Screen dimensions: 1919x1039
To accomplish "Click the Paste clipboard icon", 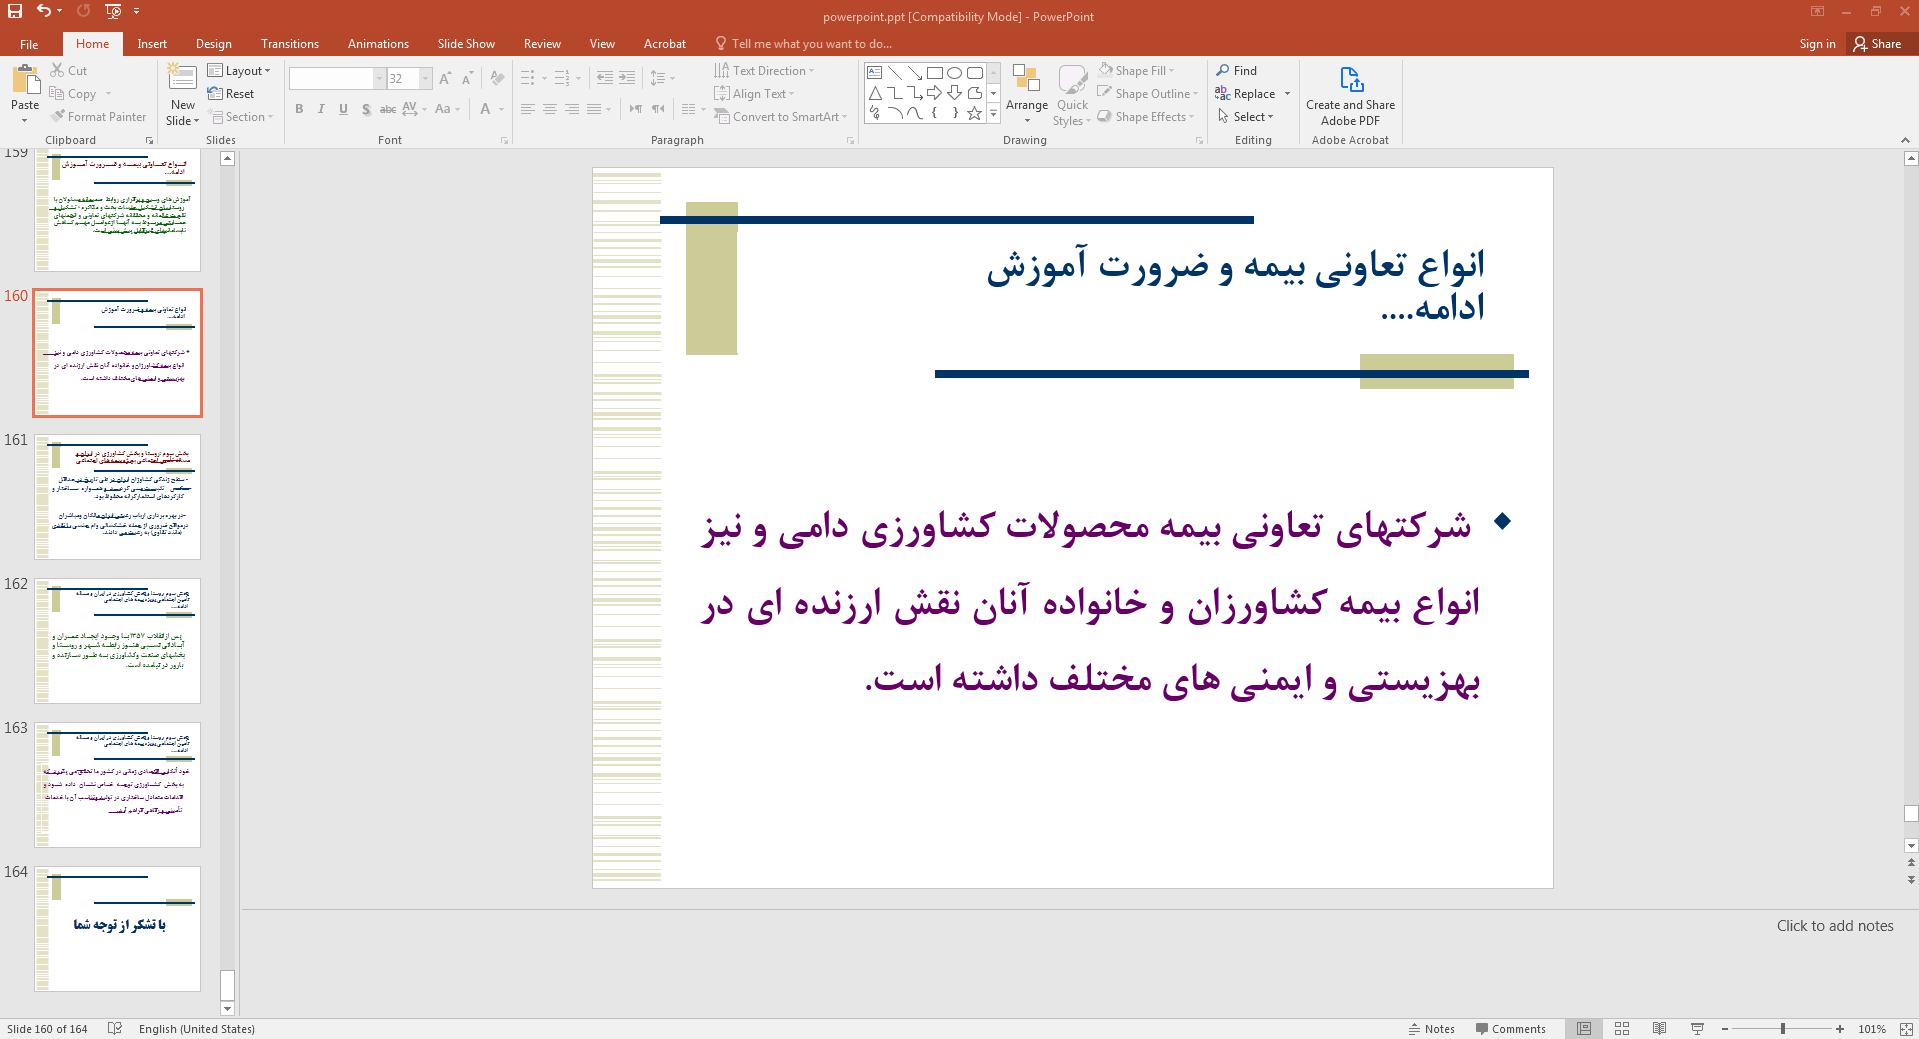I will (25, 81).
